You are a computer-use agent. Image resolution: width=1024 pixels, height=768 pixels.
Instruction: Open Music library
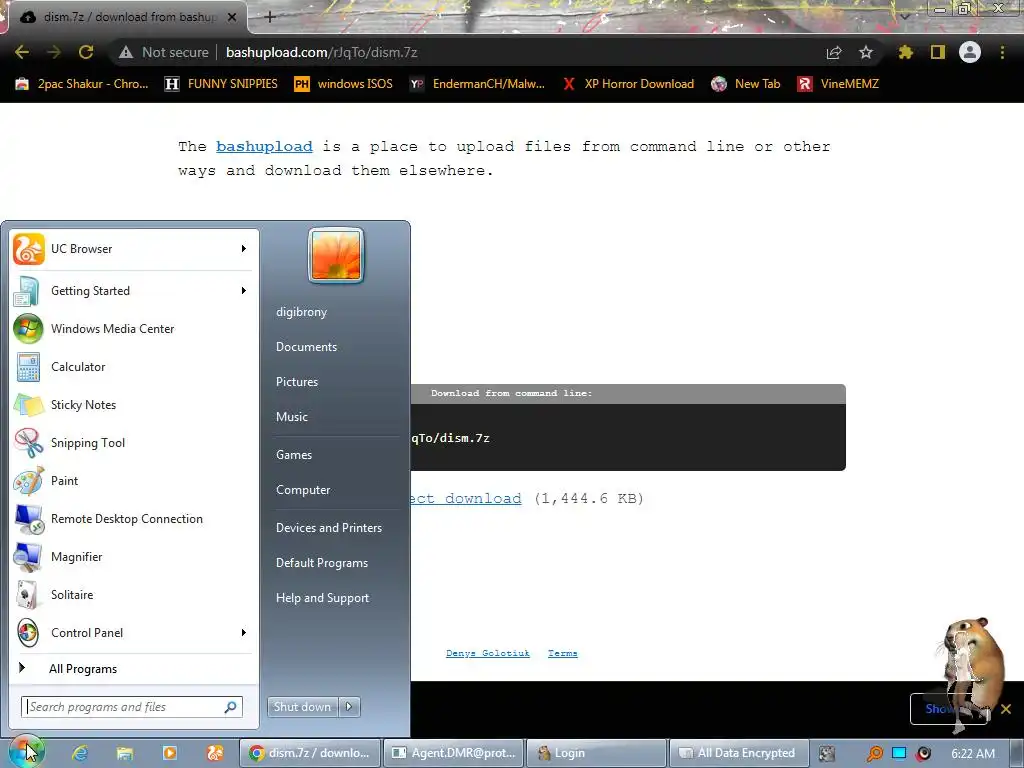[x=291, y=417]
